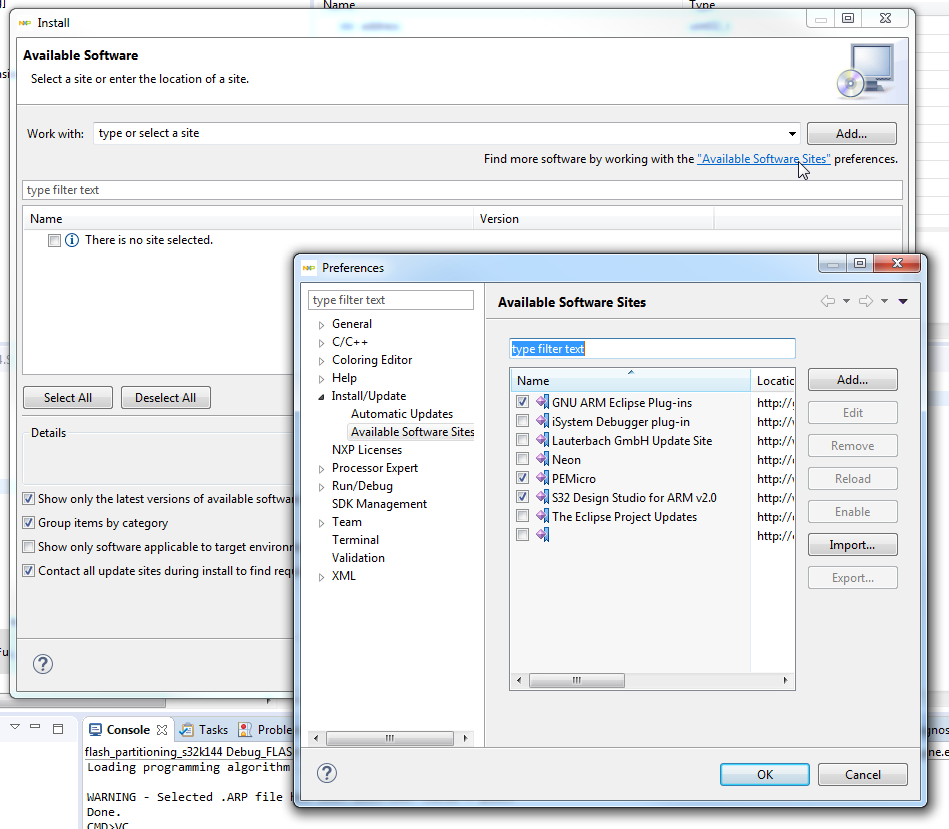Expand the Coloring Editor node
This screenshot has height=829, width=949.
321,361
